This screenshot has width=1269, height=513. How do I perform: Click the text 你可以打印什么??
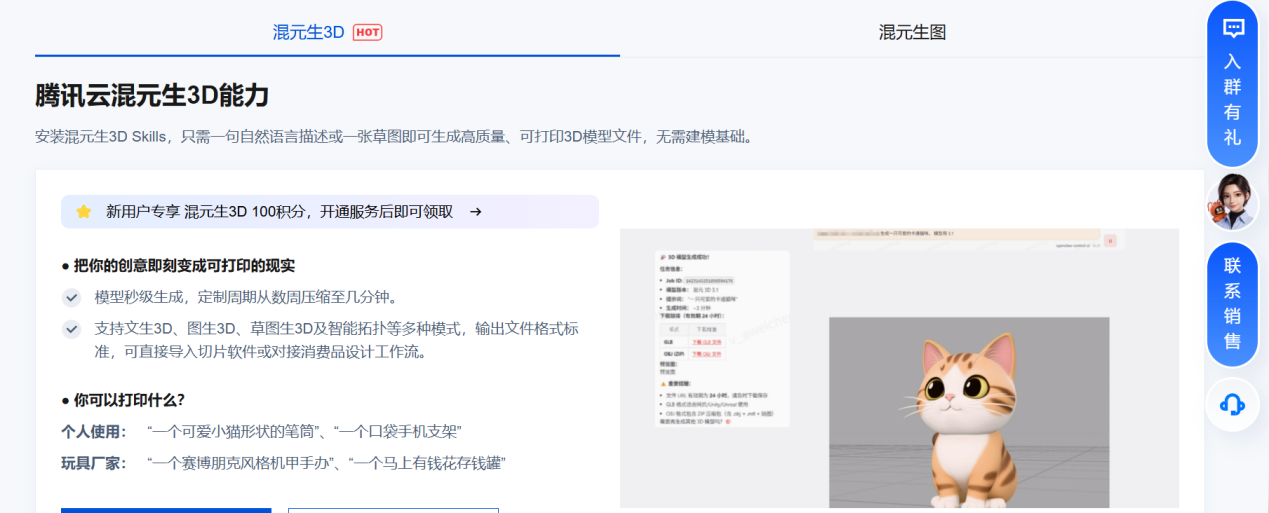[129, 400]
